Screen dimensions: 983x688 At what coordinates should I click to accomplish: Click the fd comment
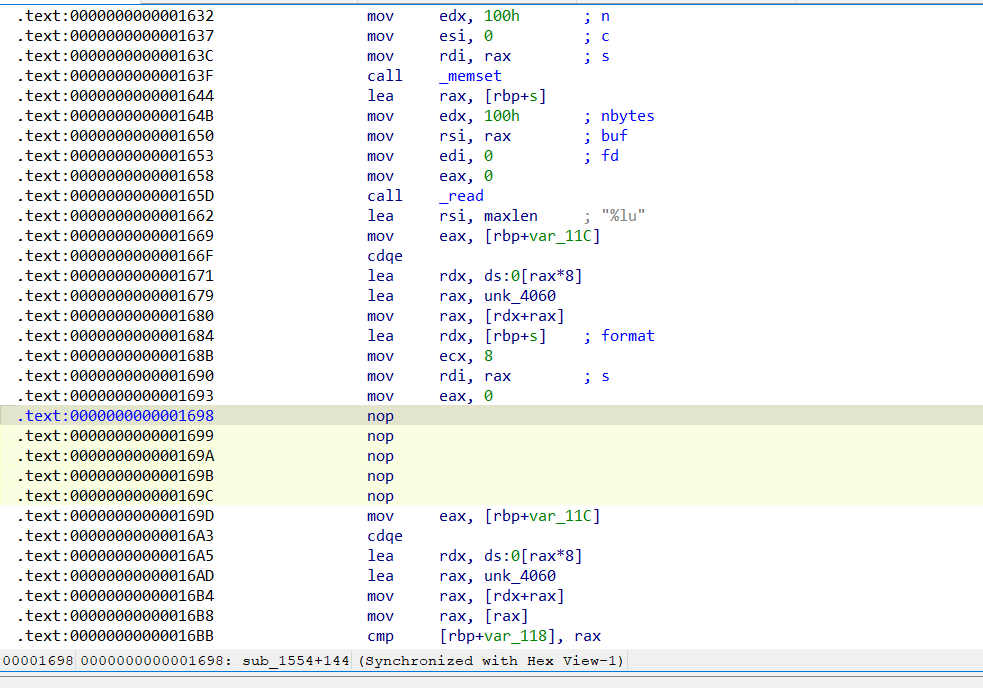[x=609, y=156]
